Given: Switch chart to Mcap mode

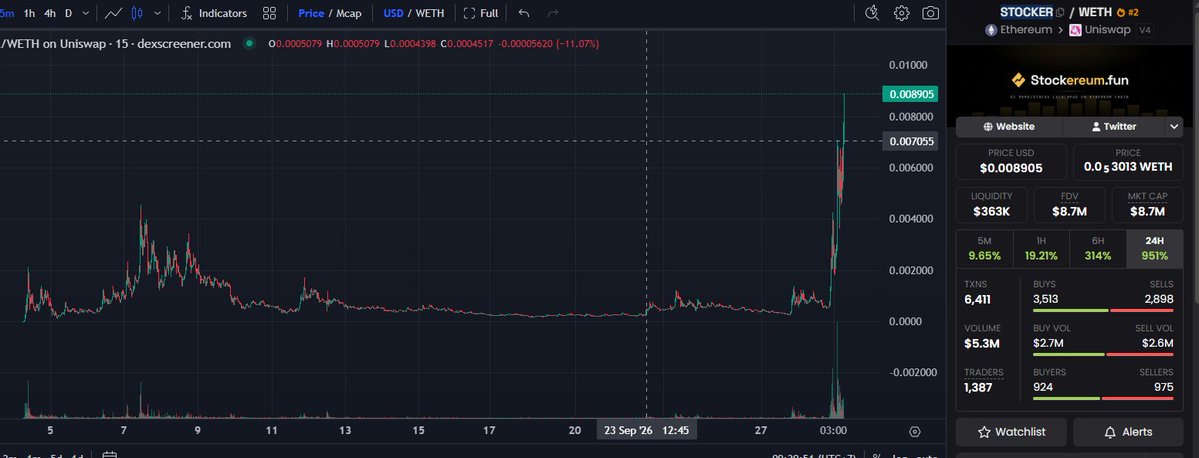Looking at the screenshot, I should pyautogui.click(x=349, y=13).
